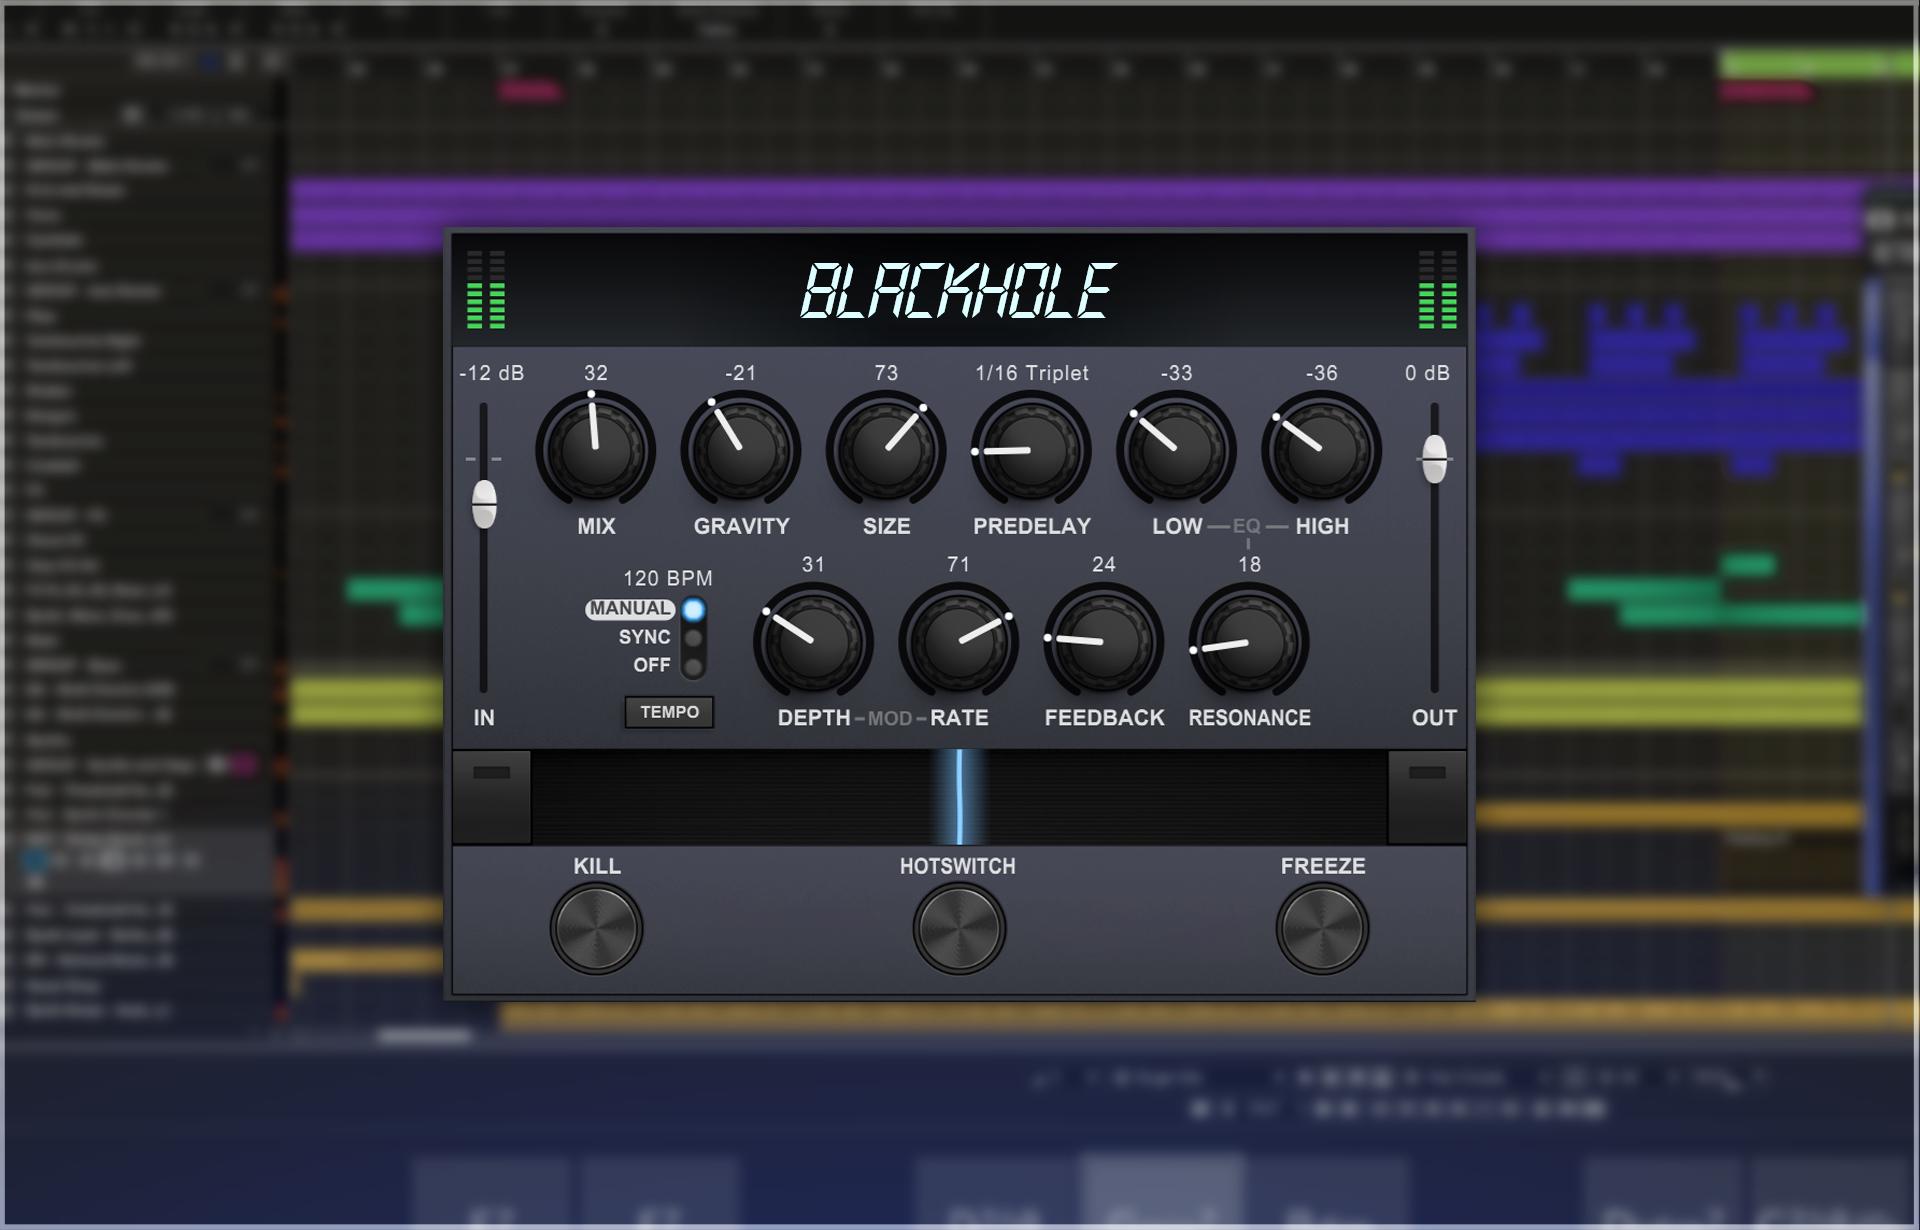Click the left ribbon end button
Screen dimensions: 1920x1230
pos(491,797)
